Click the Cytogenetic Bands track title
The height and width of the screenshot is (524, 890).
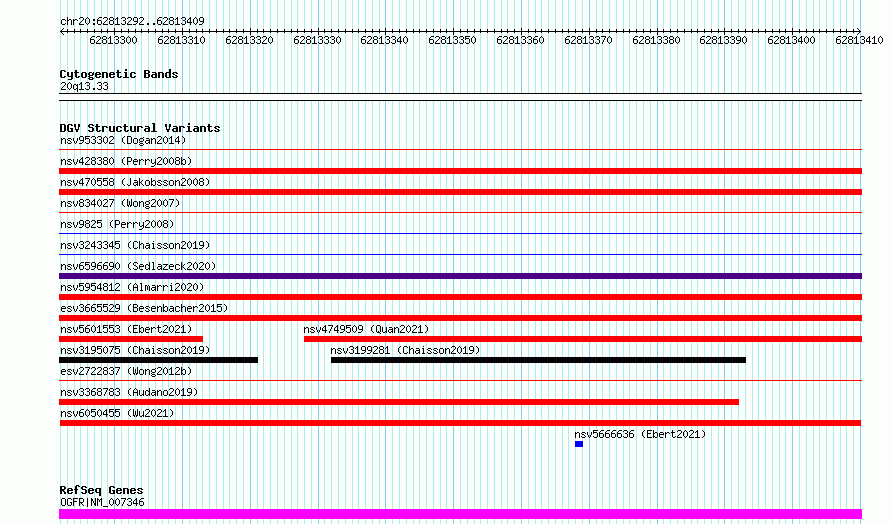click(x=119, y=74)
